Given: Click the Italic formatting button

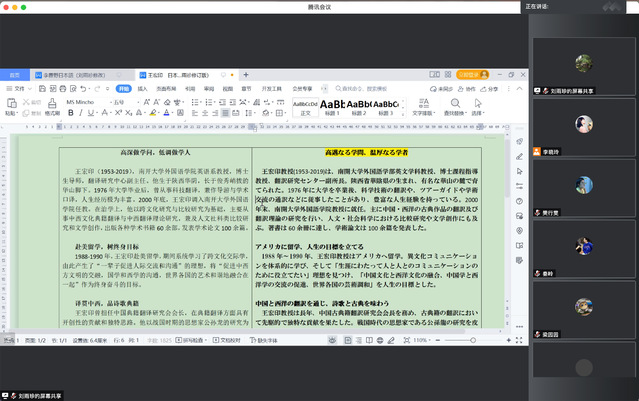Looking at the screenshot, I should [x=79, y=112].
